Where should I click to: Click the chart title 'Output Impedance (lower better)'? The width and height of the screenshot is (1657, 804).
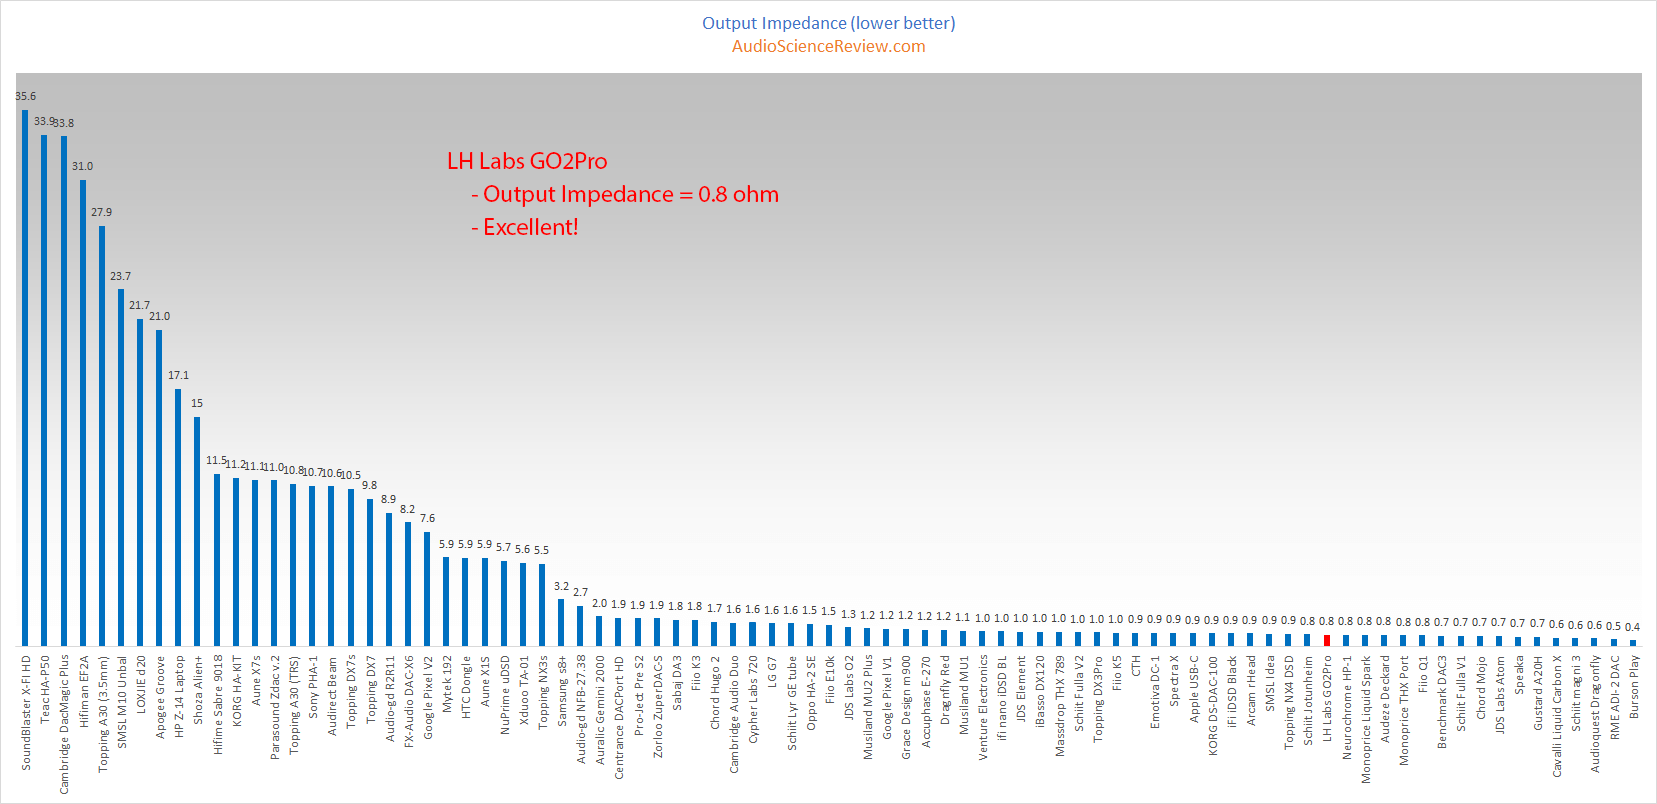pos(828,23)
